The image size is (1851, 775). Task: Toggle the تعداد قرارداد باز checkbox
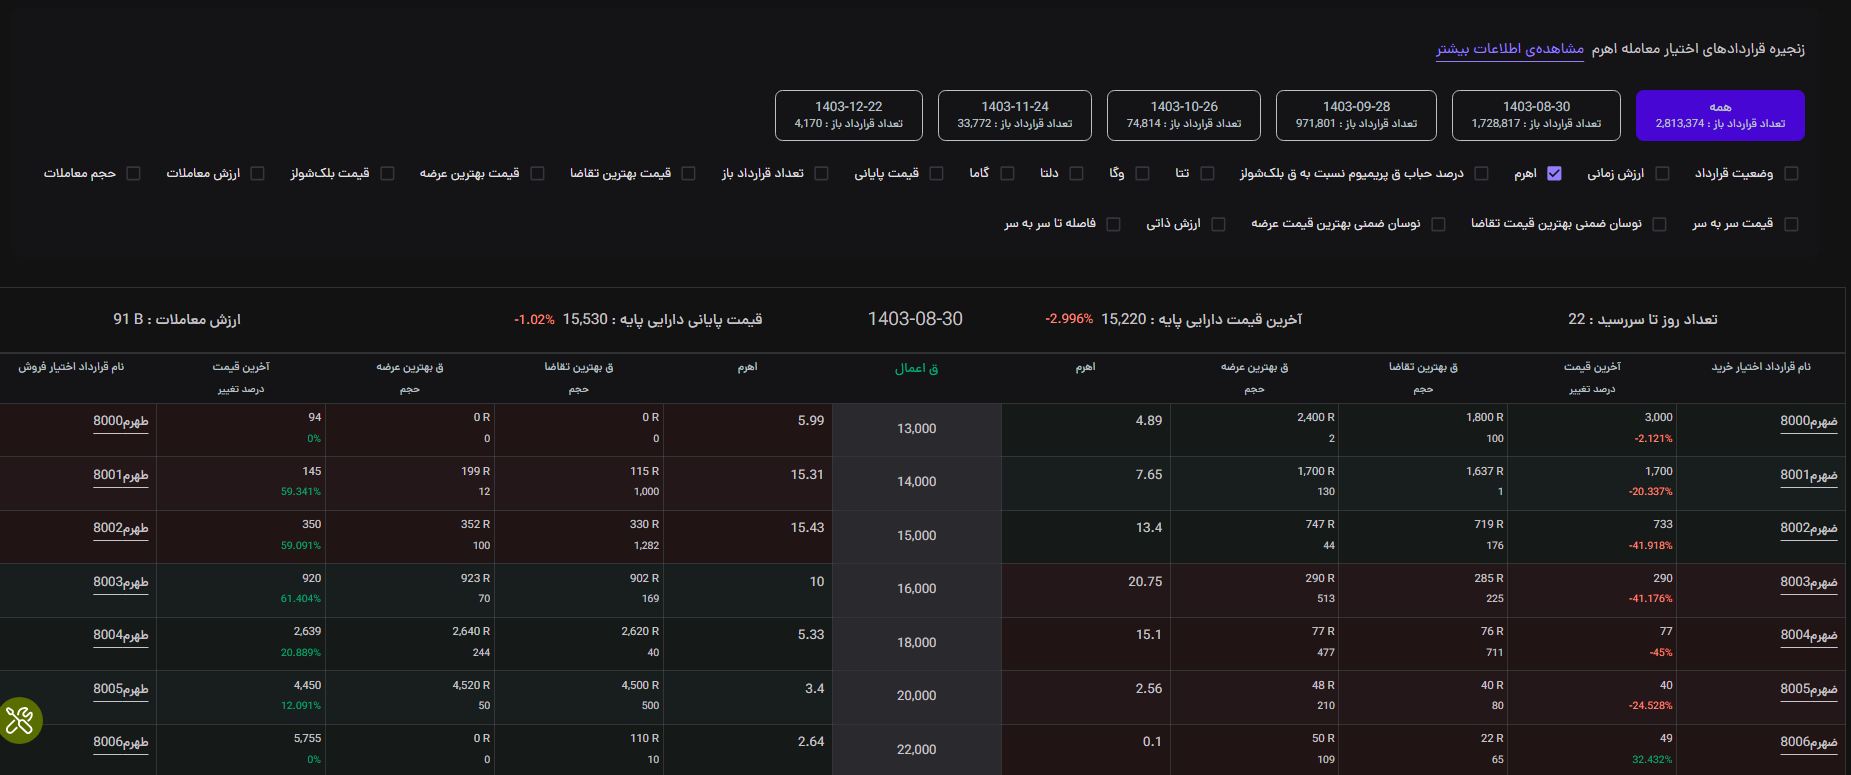[821, 173]
